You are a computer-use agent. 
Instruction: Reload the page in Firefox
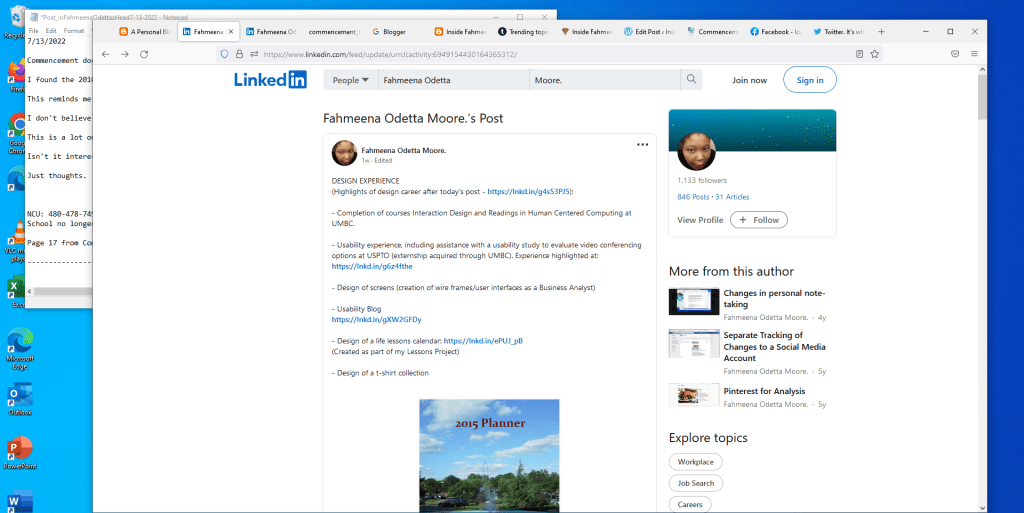pyautogui.click(x=144, y=54)
